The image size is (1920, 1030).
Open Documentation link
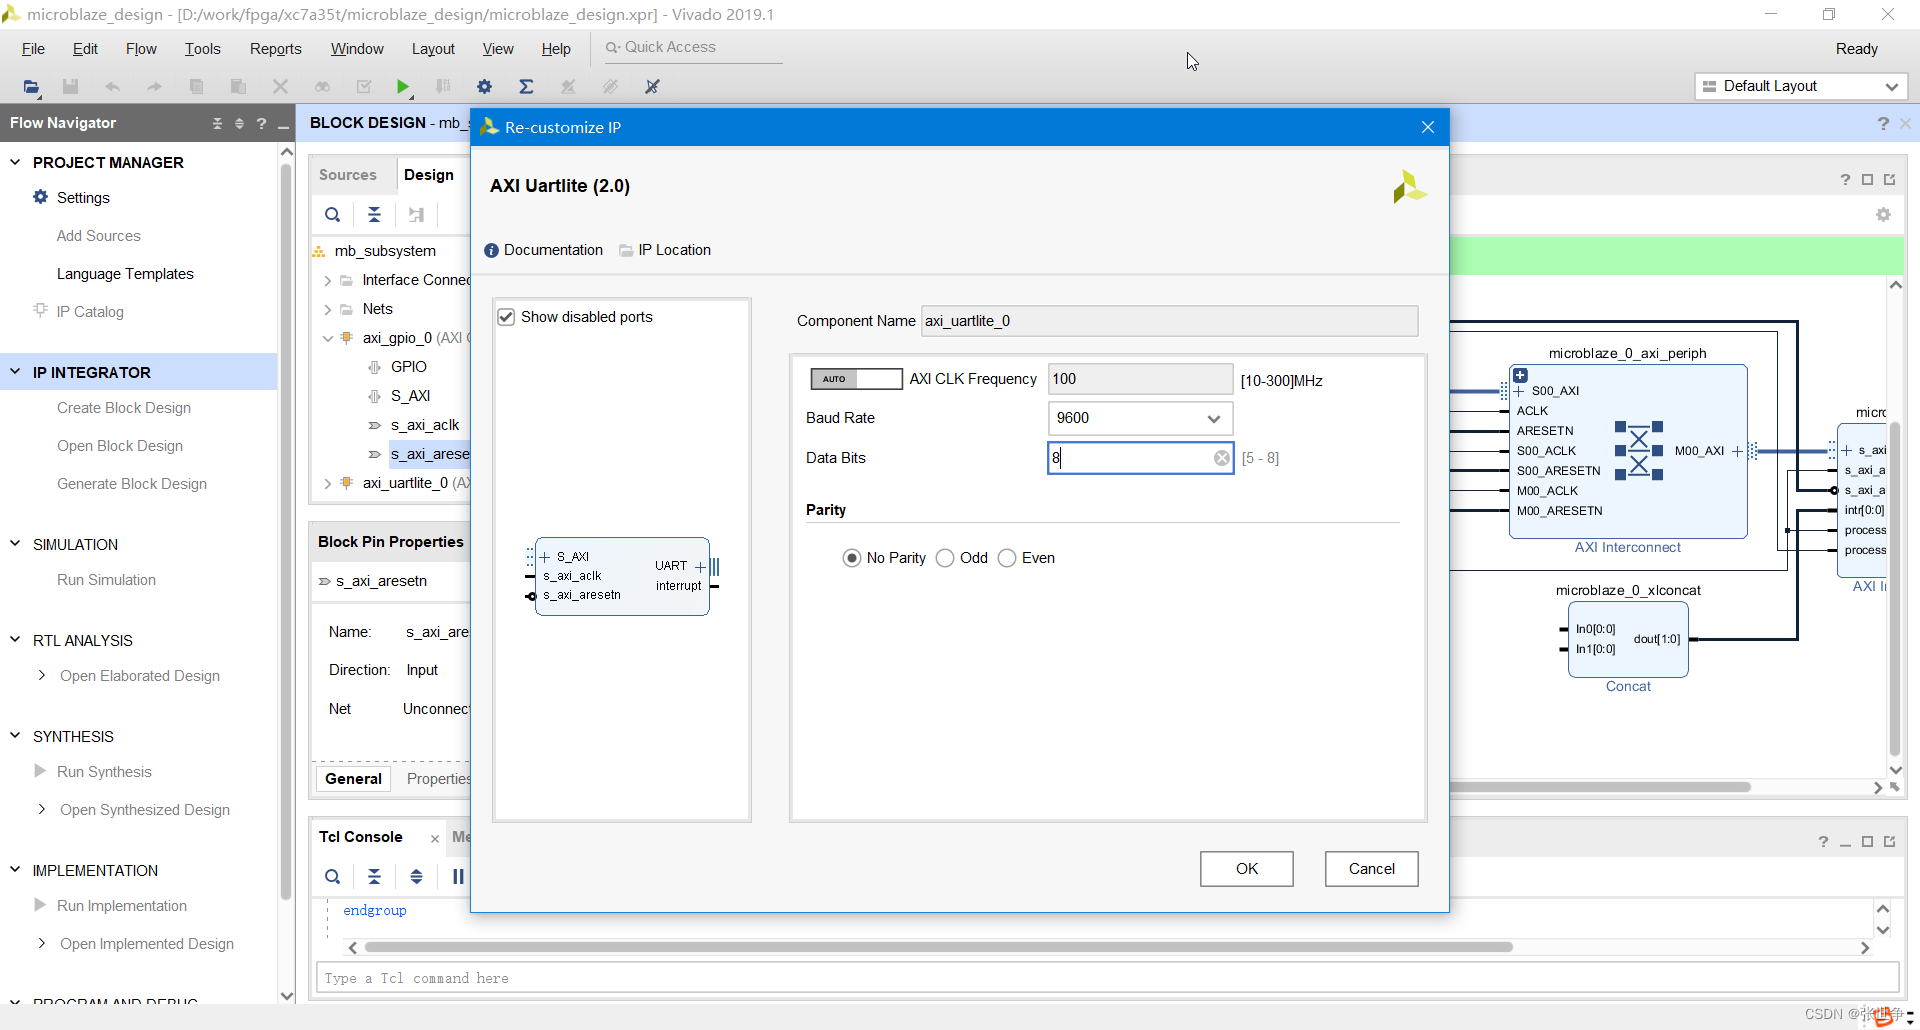click(x=544, y=250)
